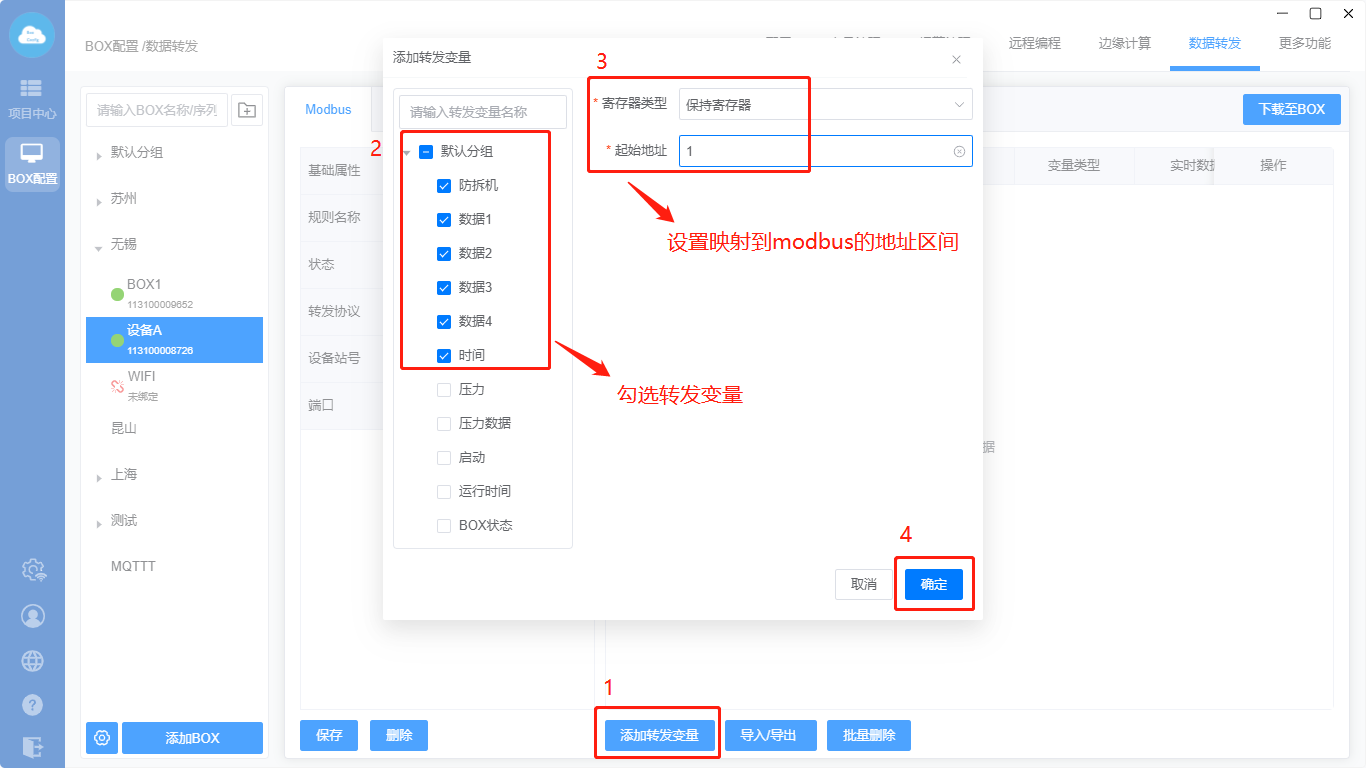Click the 取消 button

coord(863,584)
